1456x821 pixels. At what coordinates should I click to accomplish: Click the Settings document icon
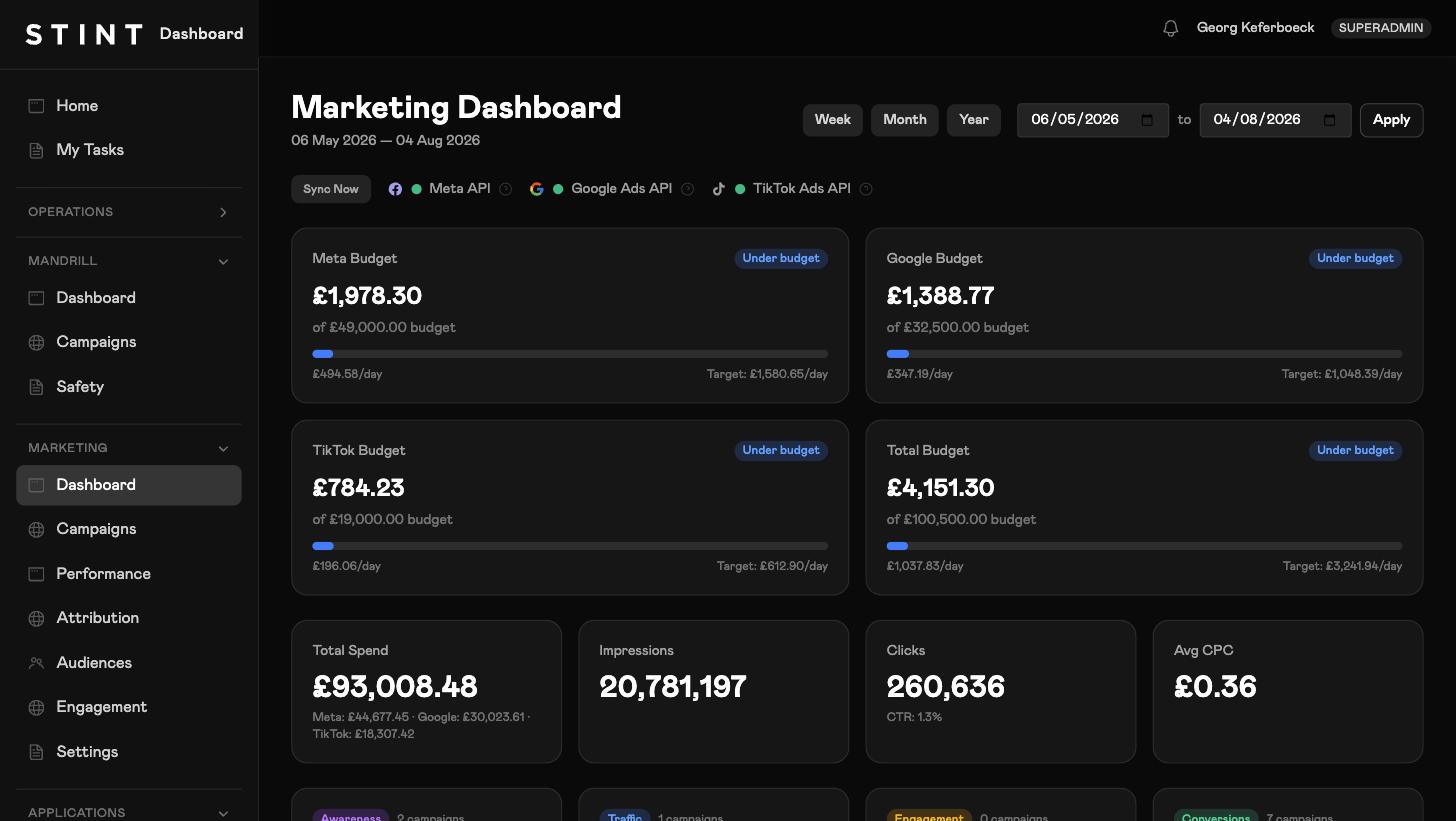(36, 752)
